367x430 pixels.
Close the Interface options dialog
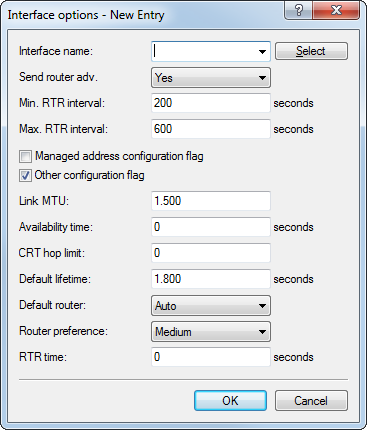(x=336, y=10)
